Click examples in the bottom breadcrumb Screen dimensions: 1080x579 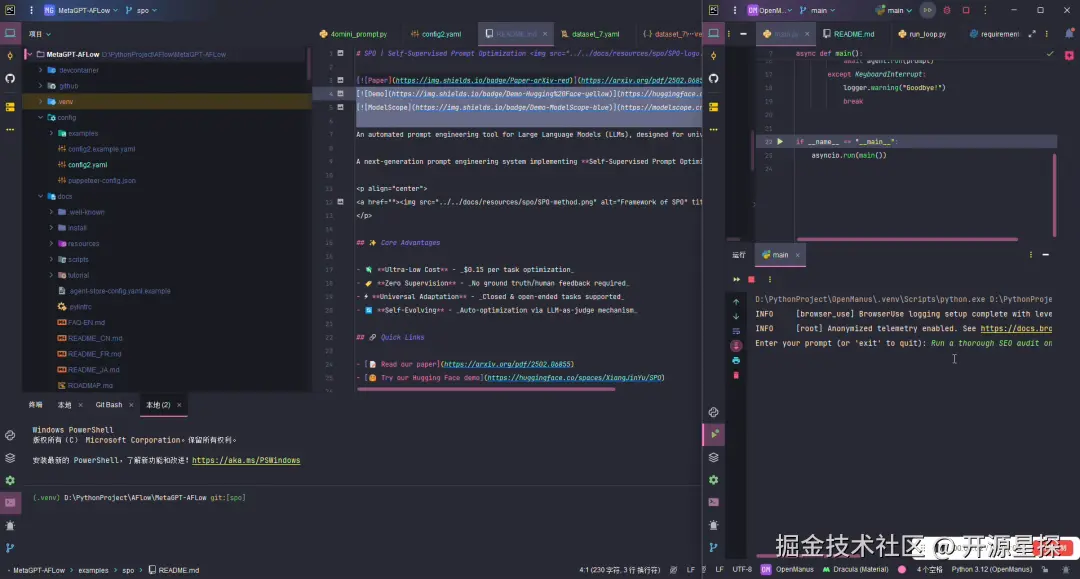(x=93, y=570)
